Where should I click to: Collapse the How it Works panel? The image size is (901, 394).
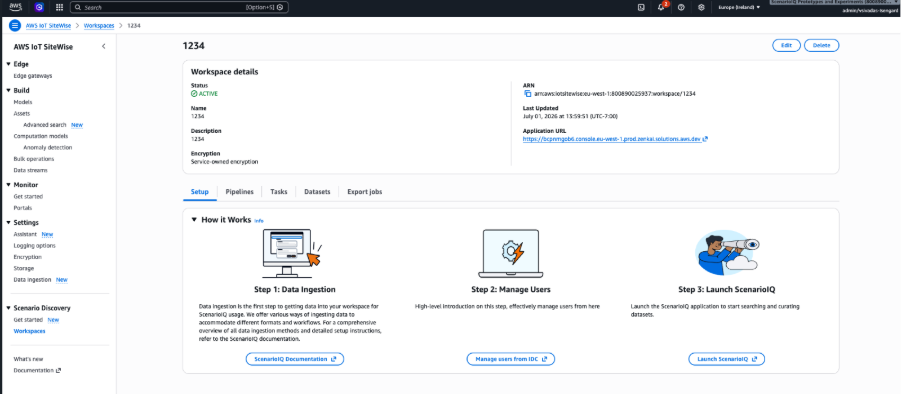tap(194, 219)
